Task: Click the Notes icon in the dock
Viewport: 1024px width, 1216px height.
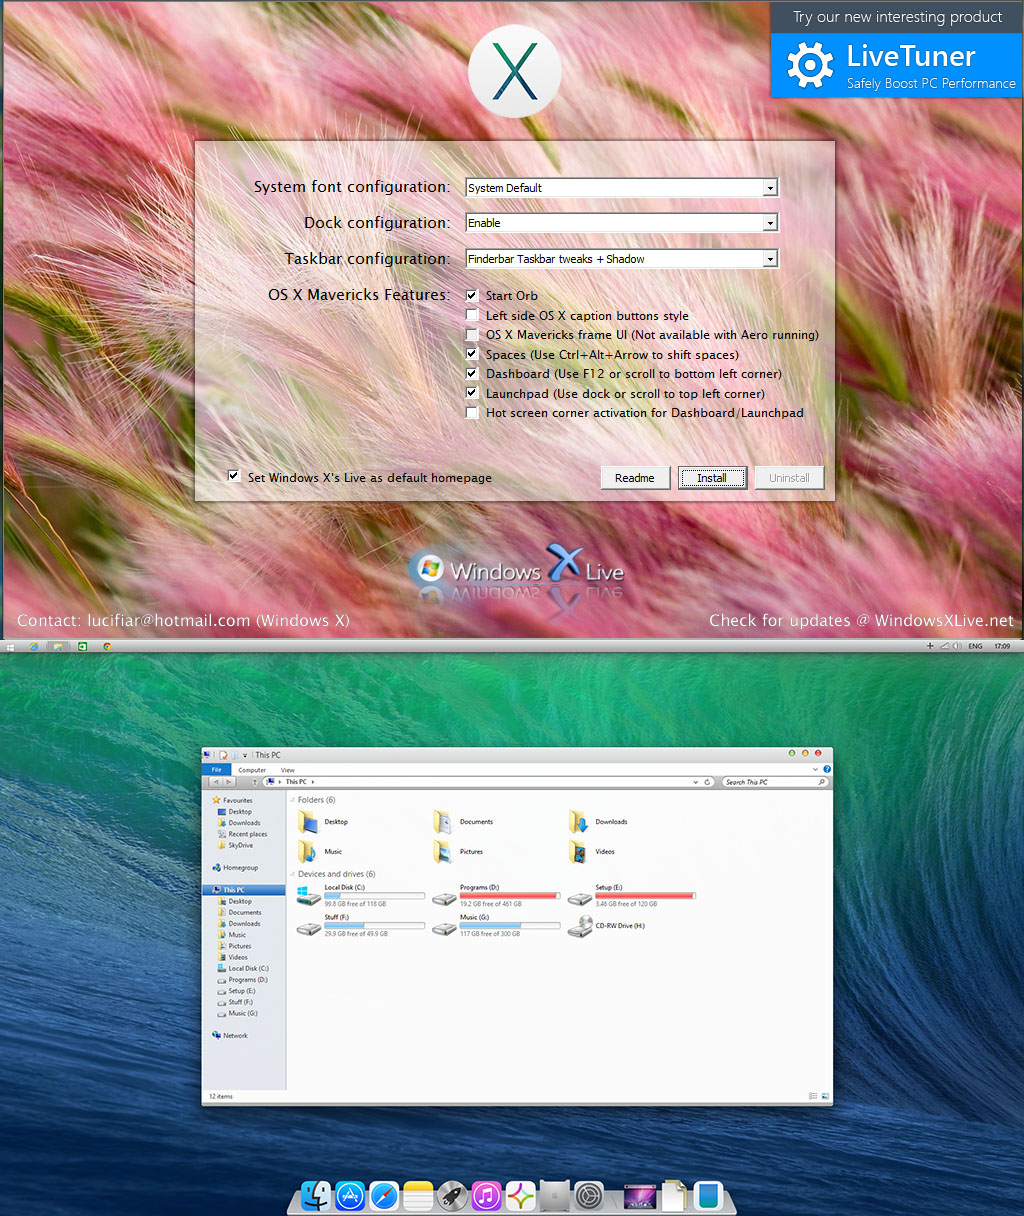Action: tap(418, 1195)
